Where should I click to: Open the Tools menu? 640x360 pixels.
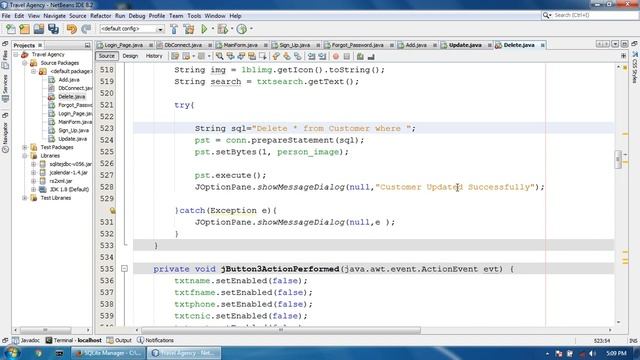[x=194, y=16]
